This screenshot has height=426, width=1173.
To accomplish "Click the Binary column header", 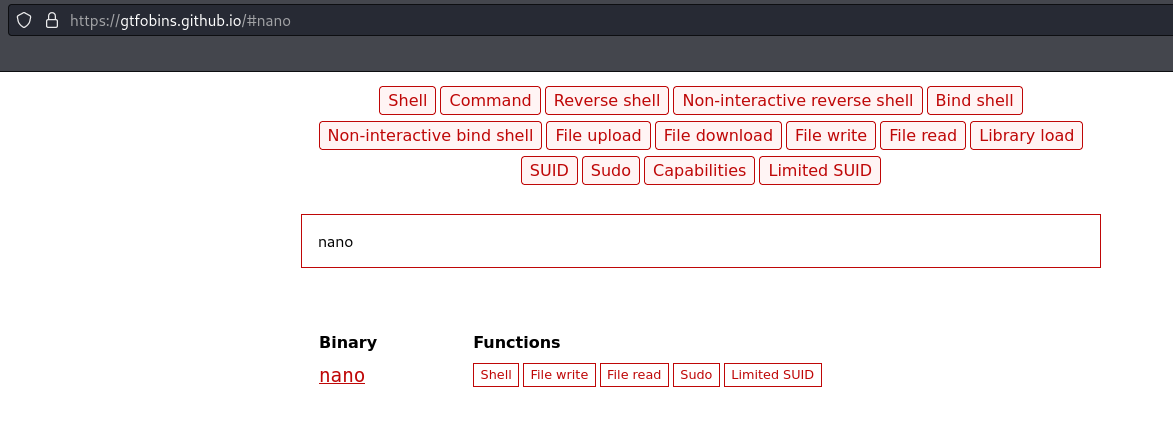I will [348, 342].
